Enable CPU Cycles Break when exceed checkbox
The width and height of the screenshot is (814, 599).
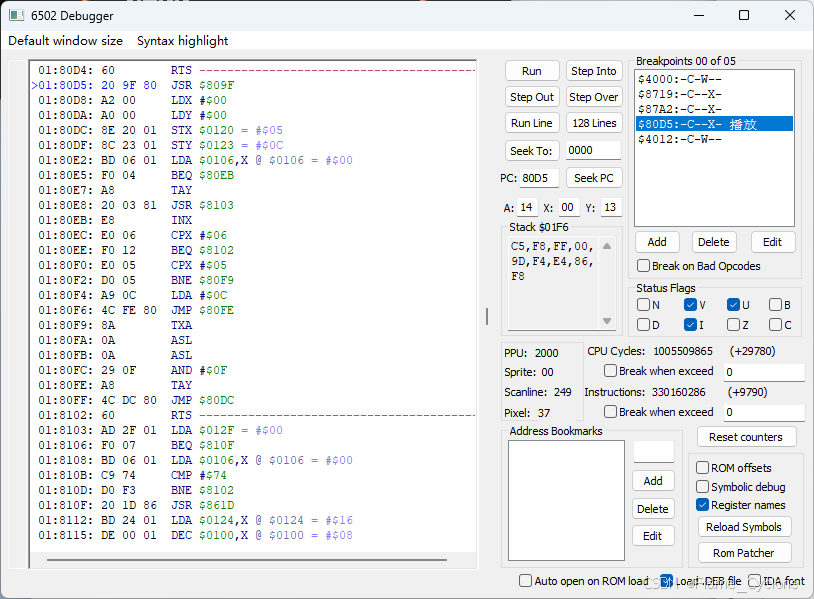pyautogui.click(x=610, y=371)
